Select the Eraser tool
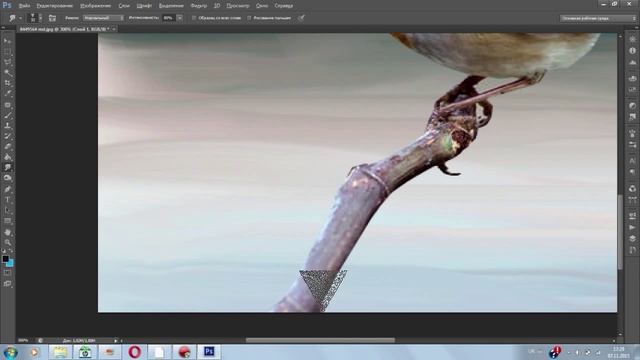 click(7, 147)
